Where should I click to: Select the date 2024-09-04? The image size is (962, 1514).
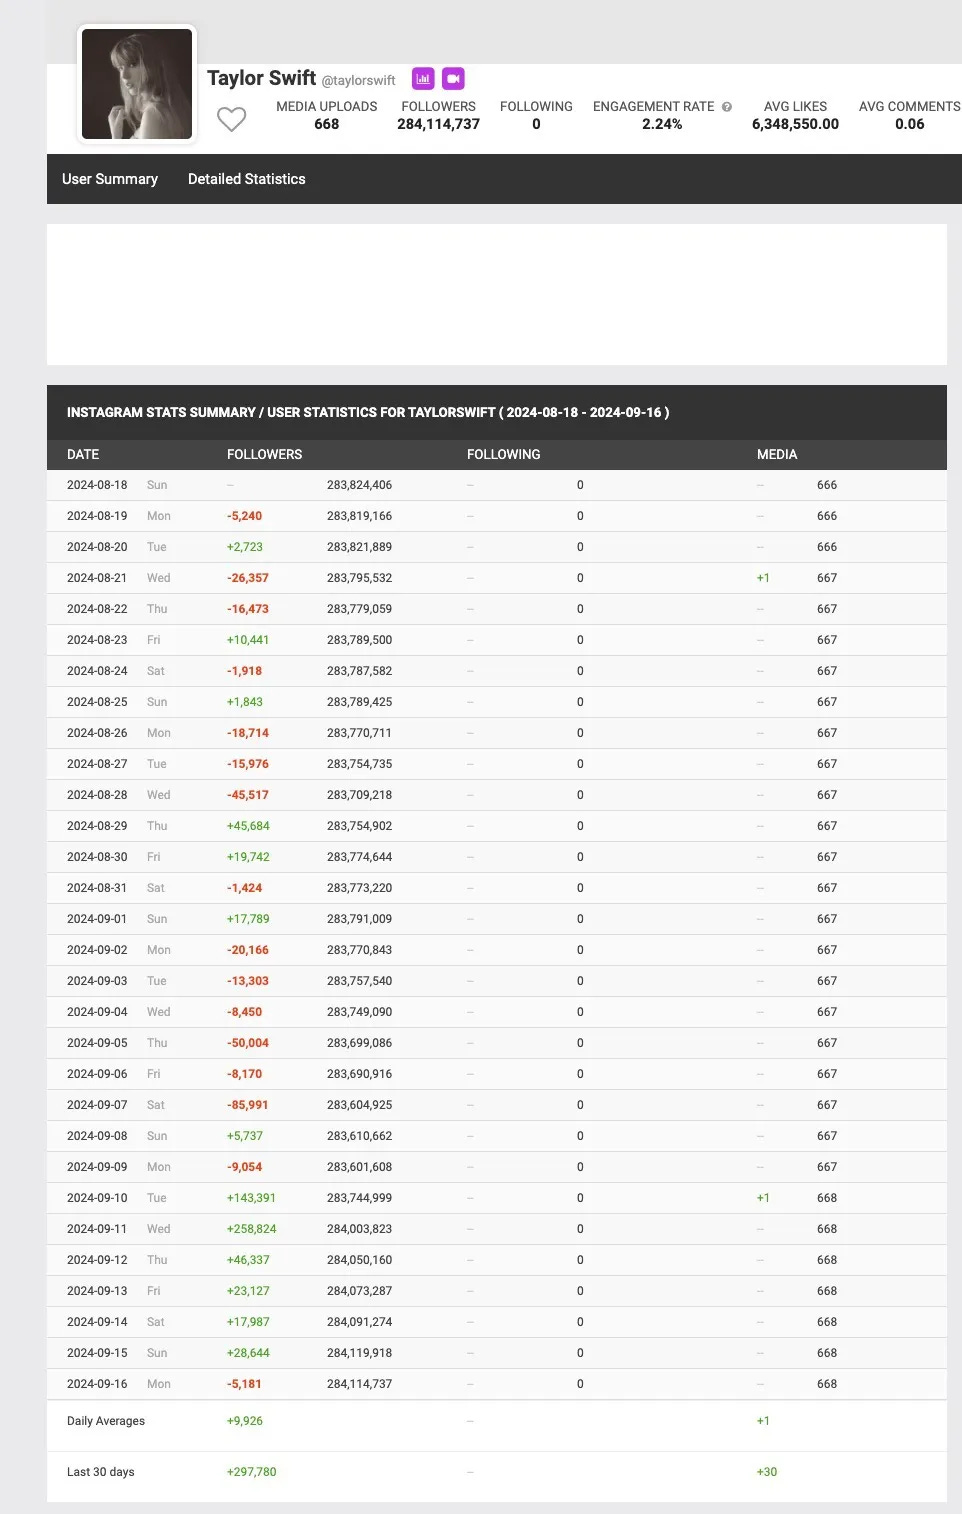click(97, 1012)
